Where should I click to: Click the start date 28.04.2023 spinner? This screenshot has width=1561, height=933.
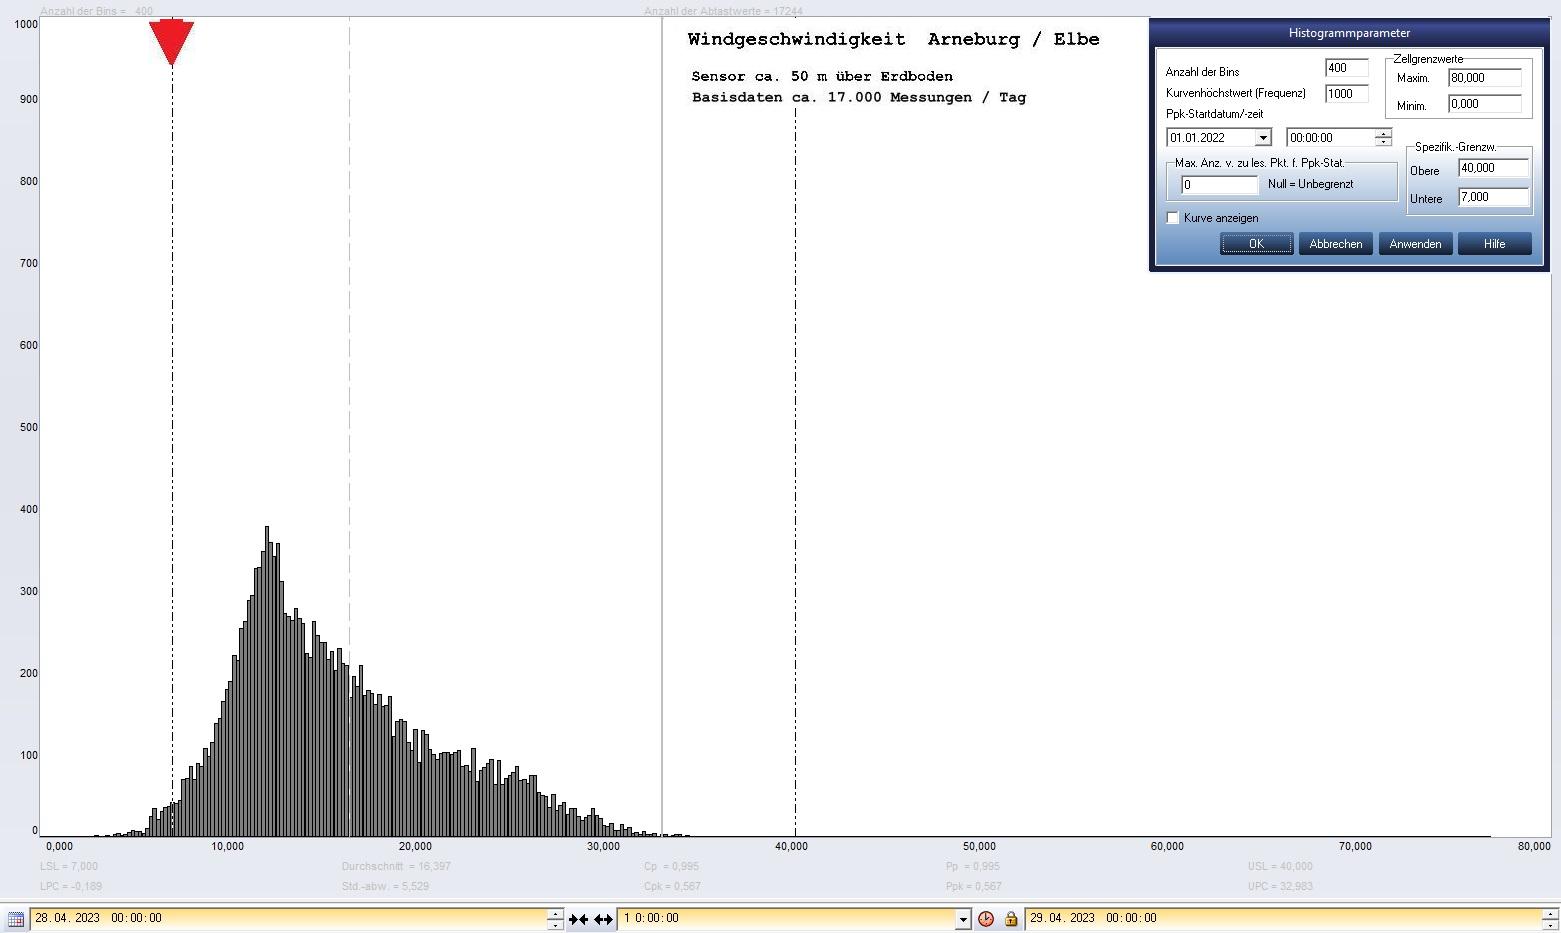click(x=555, y=919)
